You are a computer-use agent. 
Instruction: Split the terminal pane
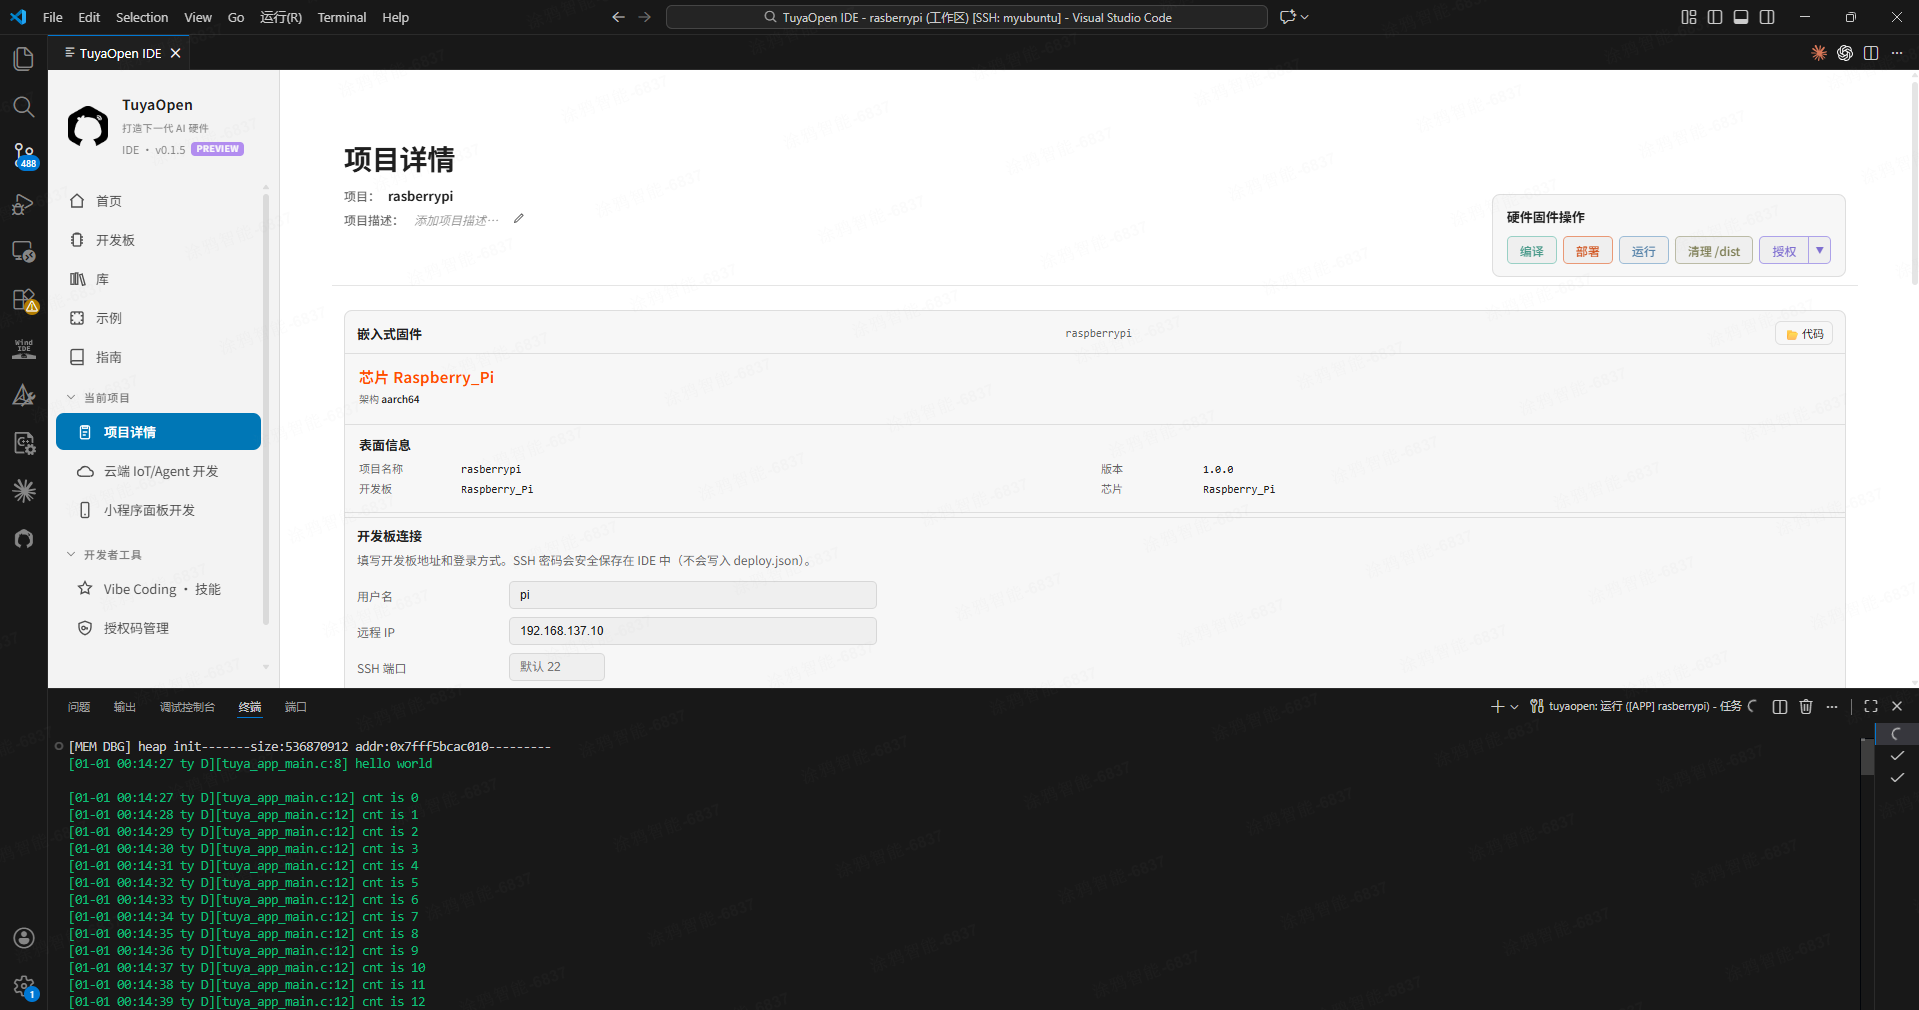point(1780,706)
